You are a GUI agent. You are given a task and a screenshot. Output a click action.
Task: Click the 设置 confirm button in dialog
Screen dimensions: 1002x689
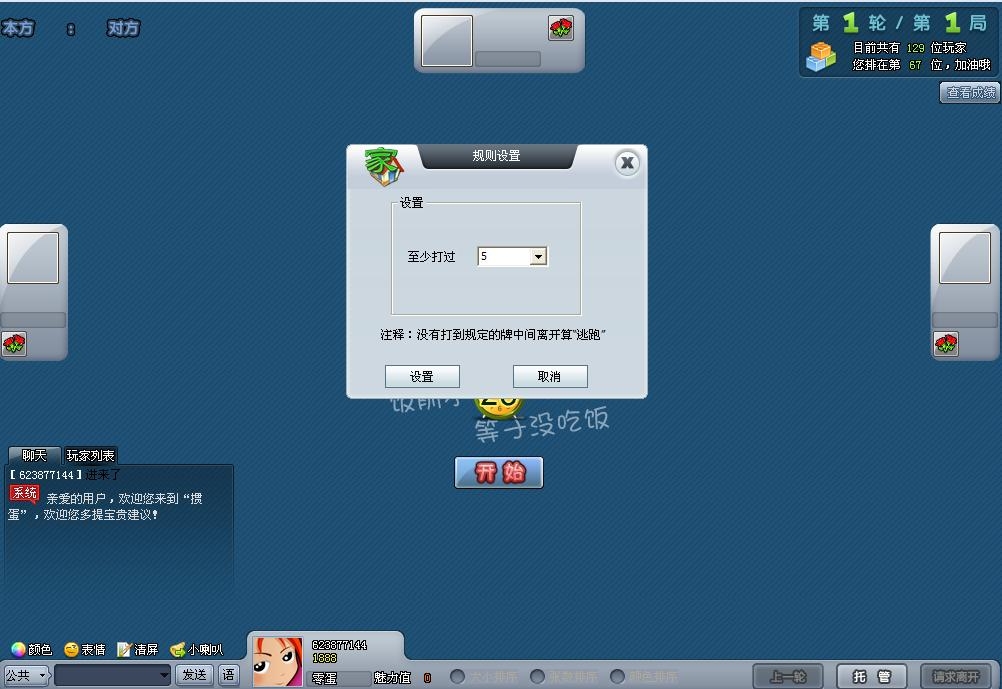pos(422,377)
